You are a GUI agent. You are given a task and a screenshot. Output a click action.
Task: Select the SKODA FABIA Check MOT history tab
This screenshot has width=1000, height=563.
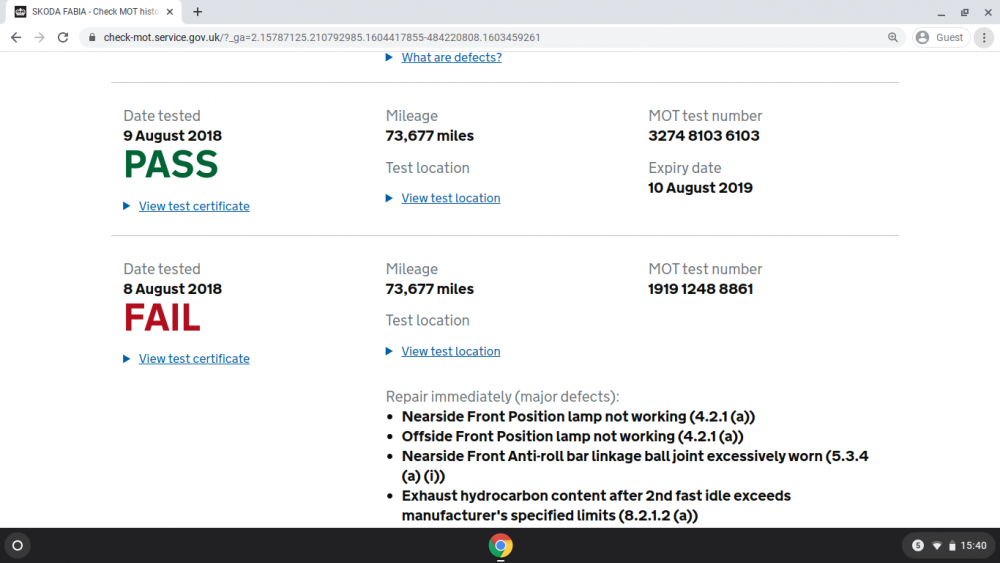tap(94, 11)
